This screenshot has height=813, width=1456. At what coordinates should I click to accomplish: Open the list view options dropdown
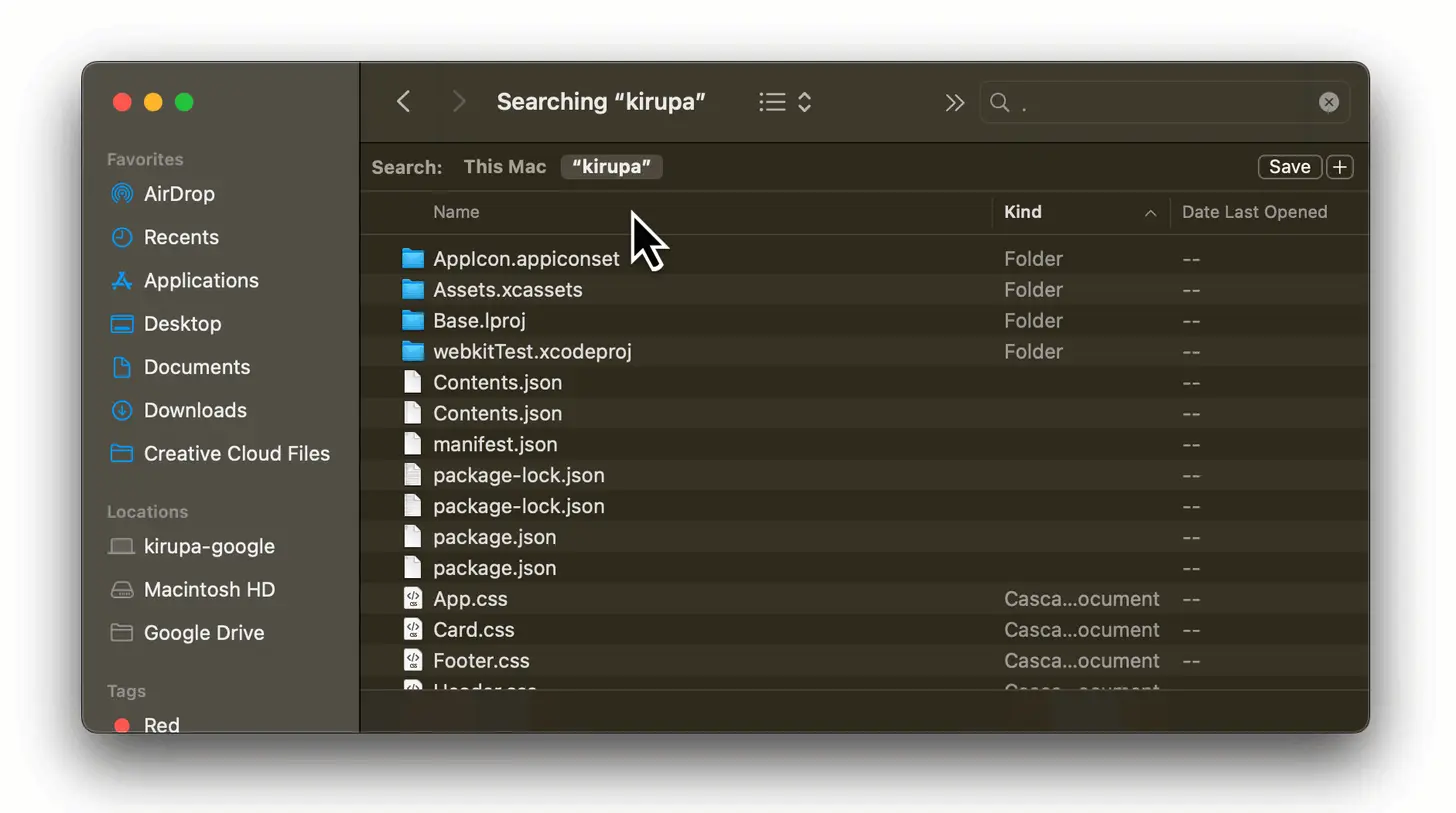pos(785,102)
